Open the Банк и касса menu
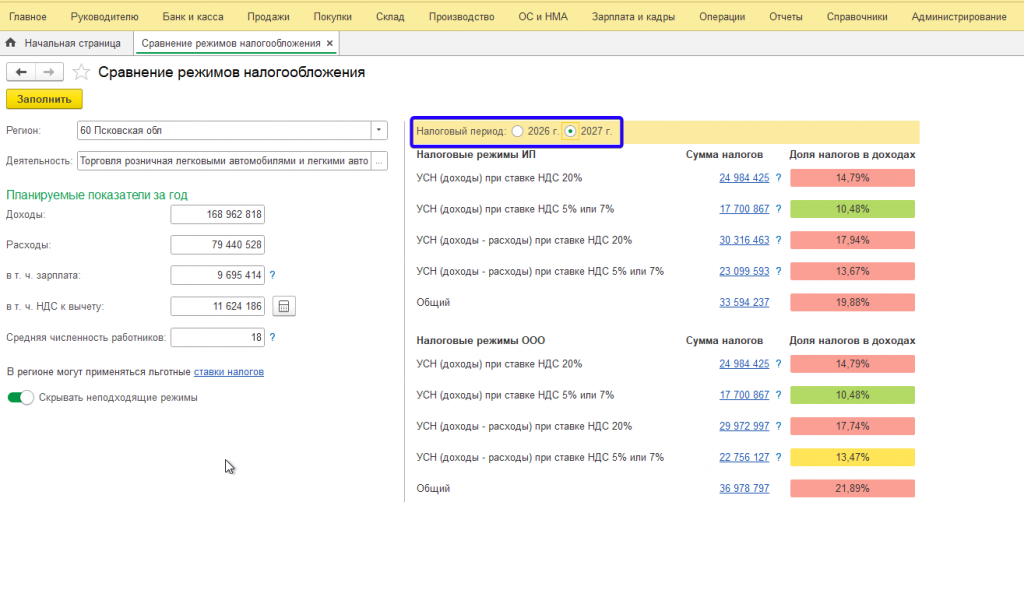 (x=193, y=17)
